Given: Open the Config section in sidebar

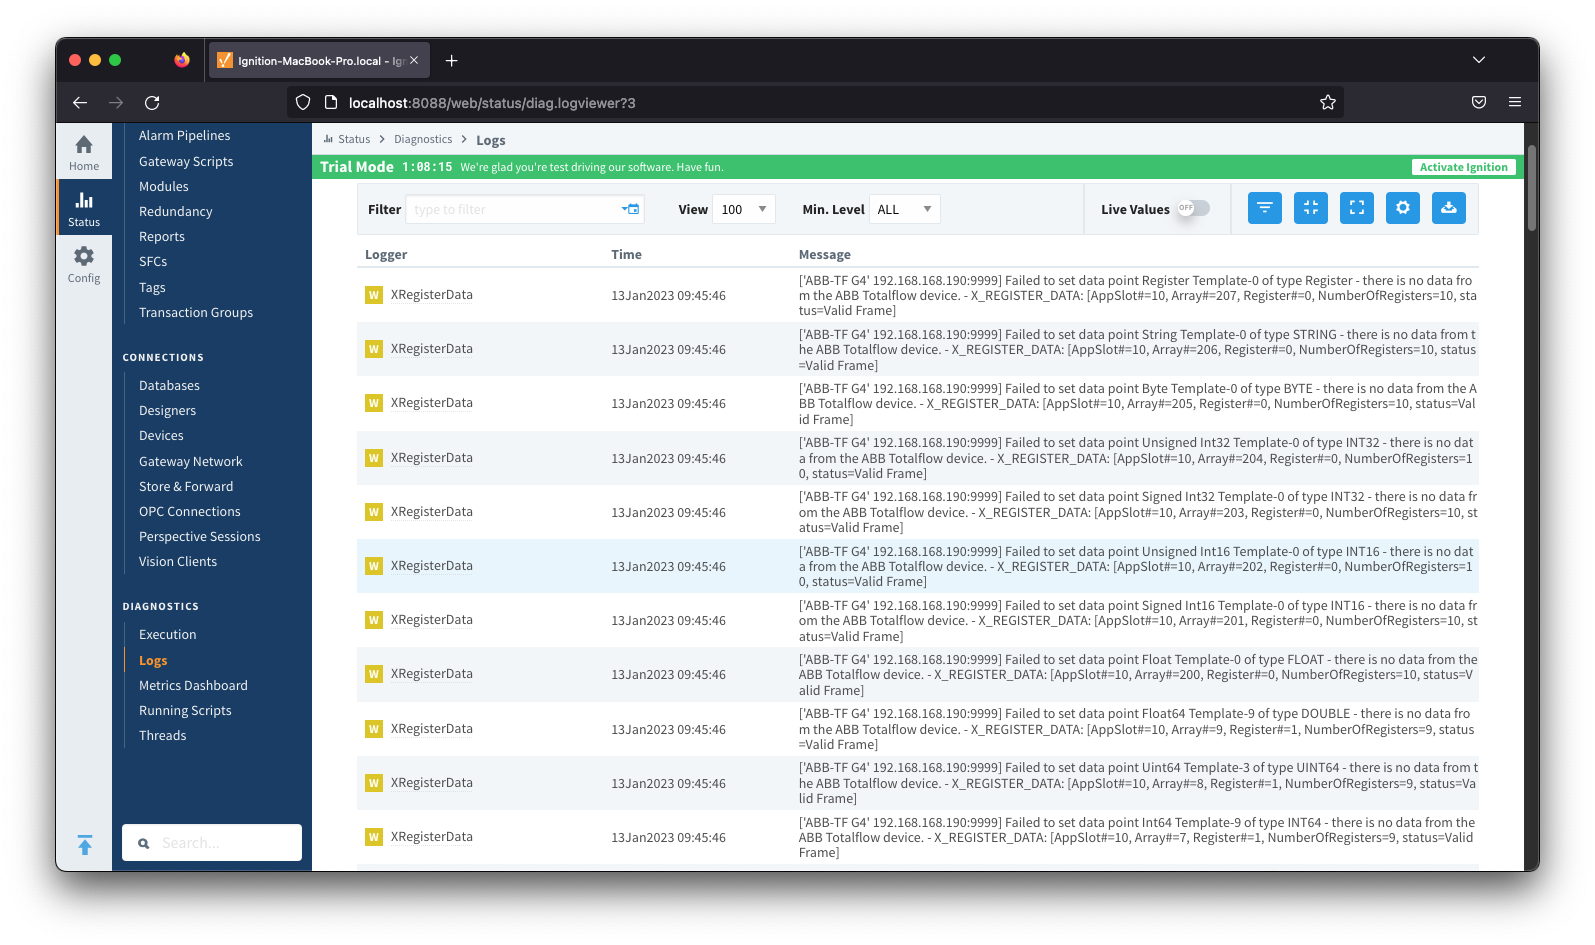Looking at the screenshot, I should click(x=84, y=265).
